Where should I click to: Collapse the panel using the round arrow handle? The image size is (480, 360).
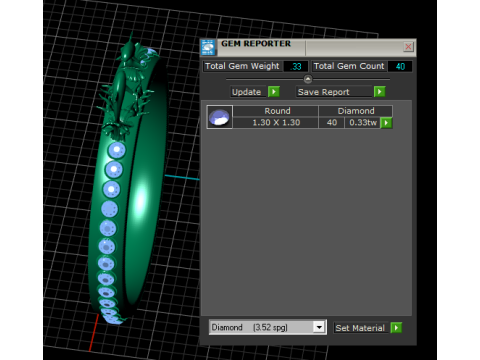coord(308,79)
